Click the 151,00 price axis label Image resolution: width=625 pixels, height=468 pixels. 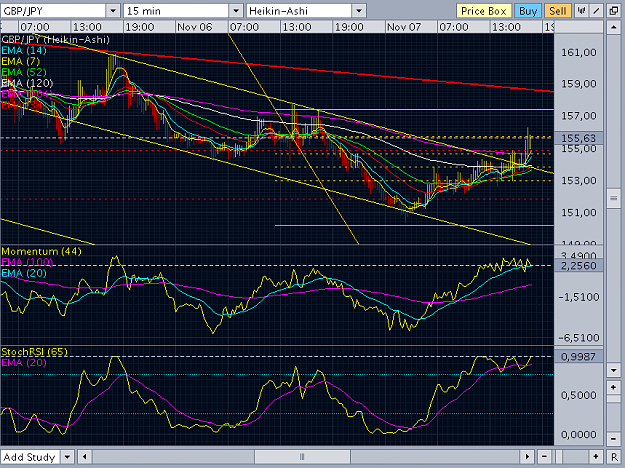tap(579, 212)
